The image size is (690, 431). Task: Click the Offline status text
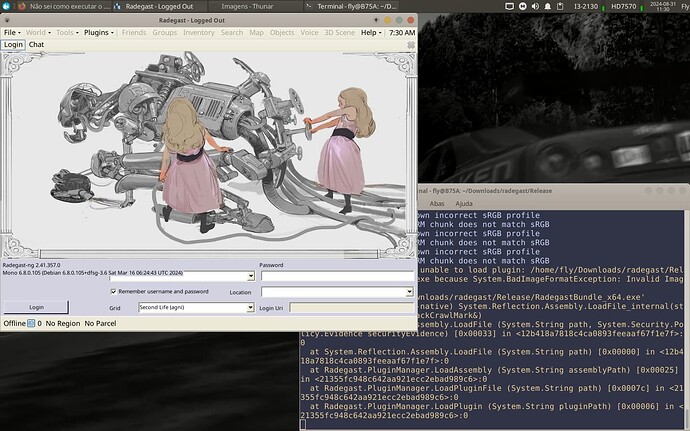pos(14,323)
